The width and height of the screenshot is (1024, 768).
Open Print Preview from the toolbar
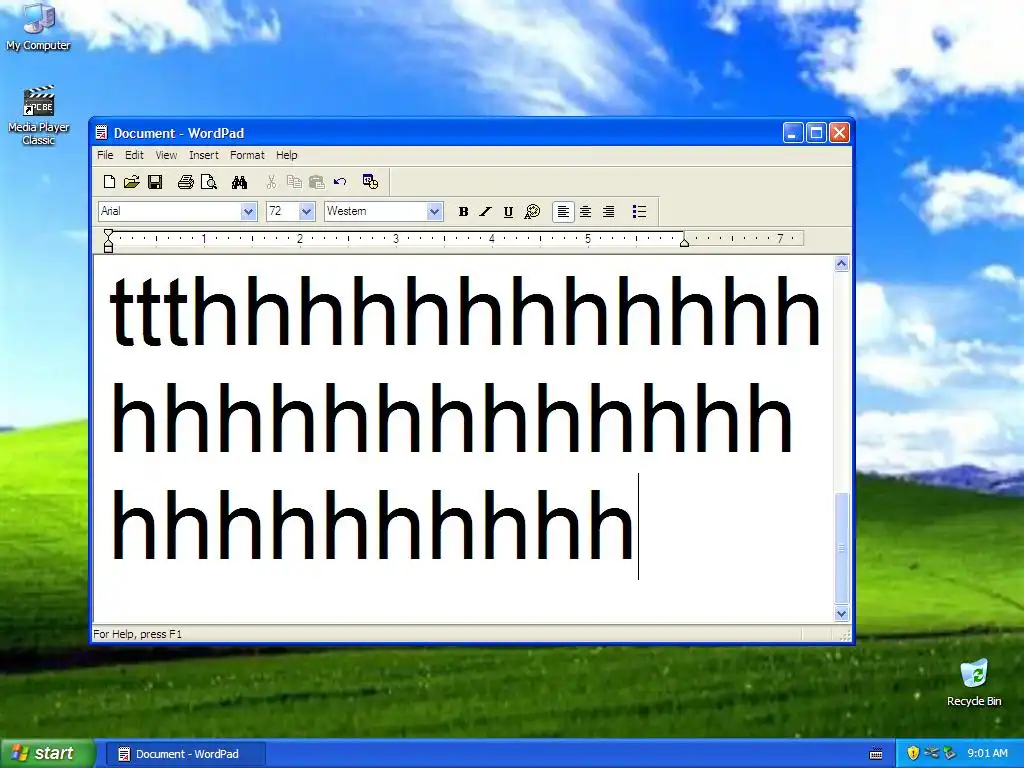point(208,182)
